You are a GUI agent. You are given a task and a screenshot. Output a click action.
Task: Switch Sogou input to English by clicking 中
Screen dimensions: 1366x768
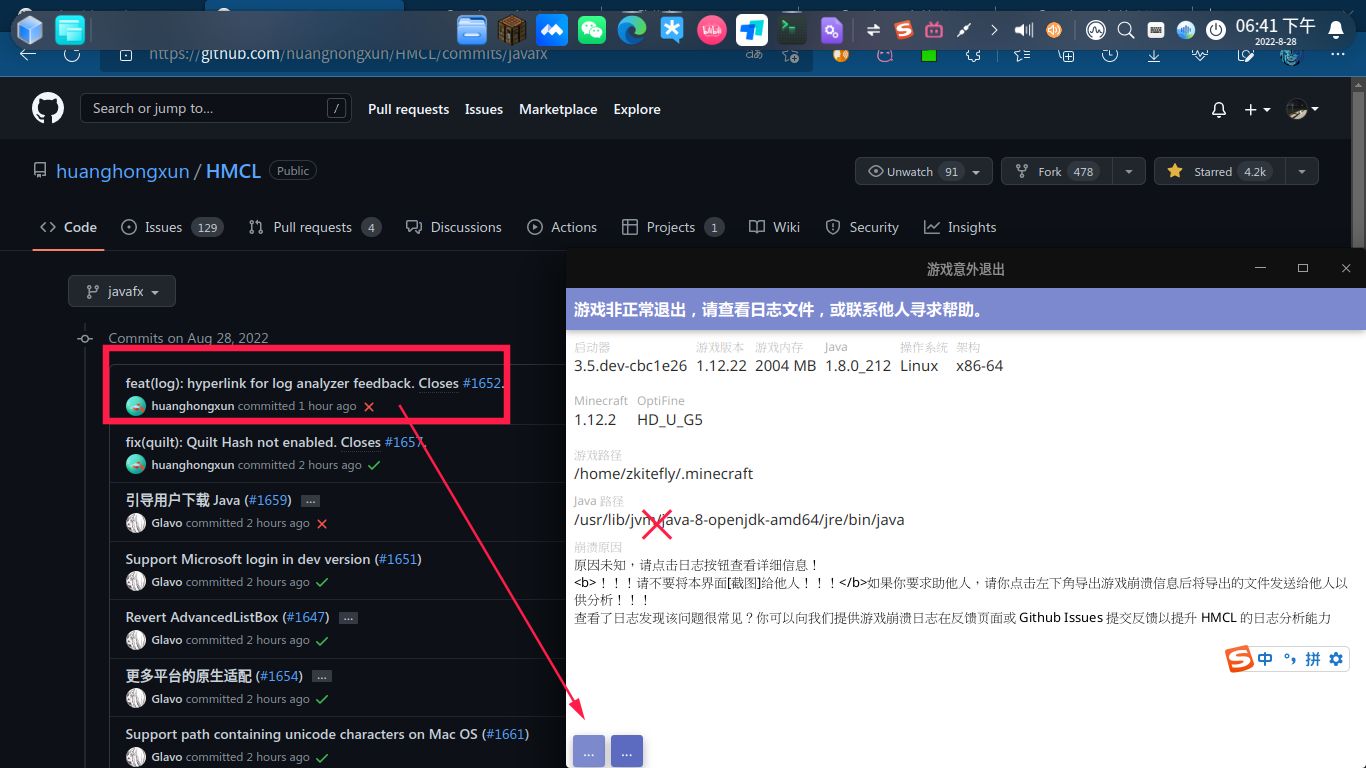[x=1264, y=659]
